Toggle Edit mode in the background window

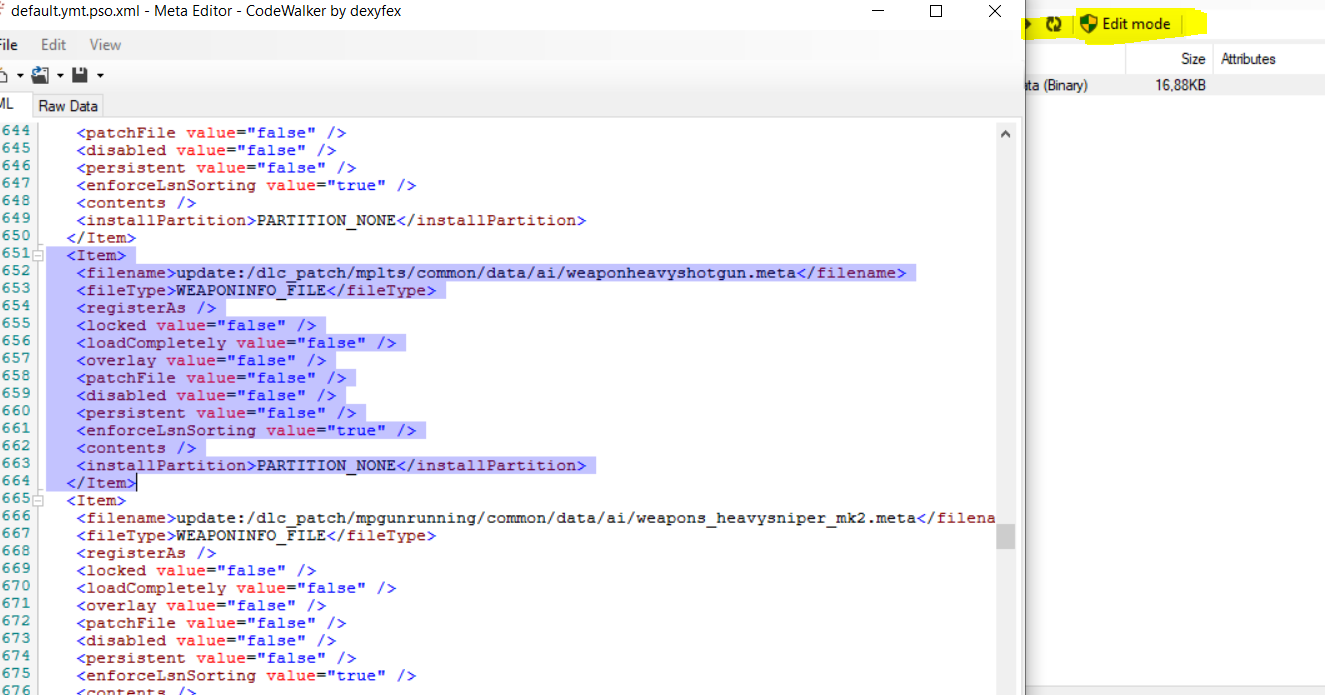tap(1125, 24)
